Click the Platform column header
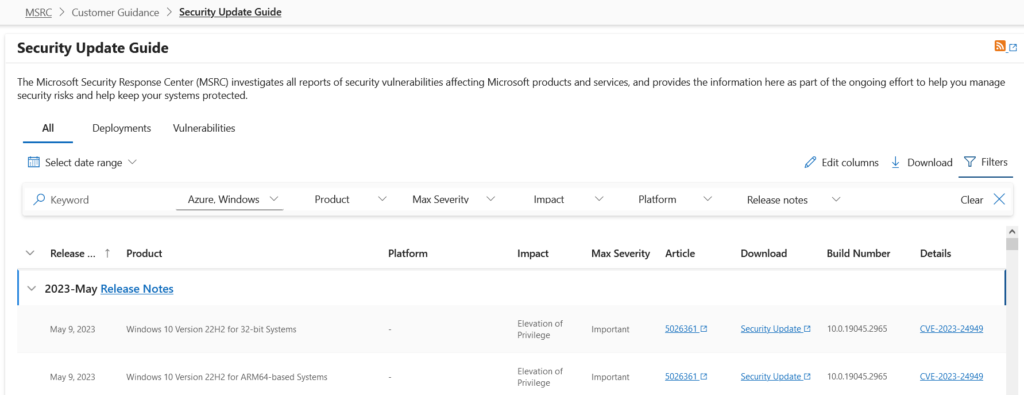This screenshot has height=395, width=1024. click(408, 253)
